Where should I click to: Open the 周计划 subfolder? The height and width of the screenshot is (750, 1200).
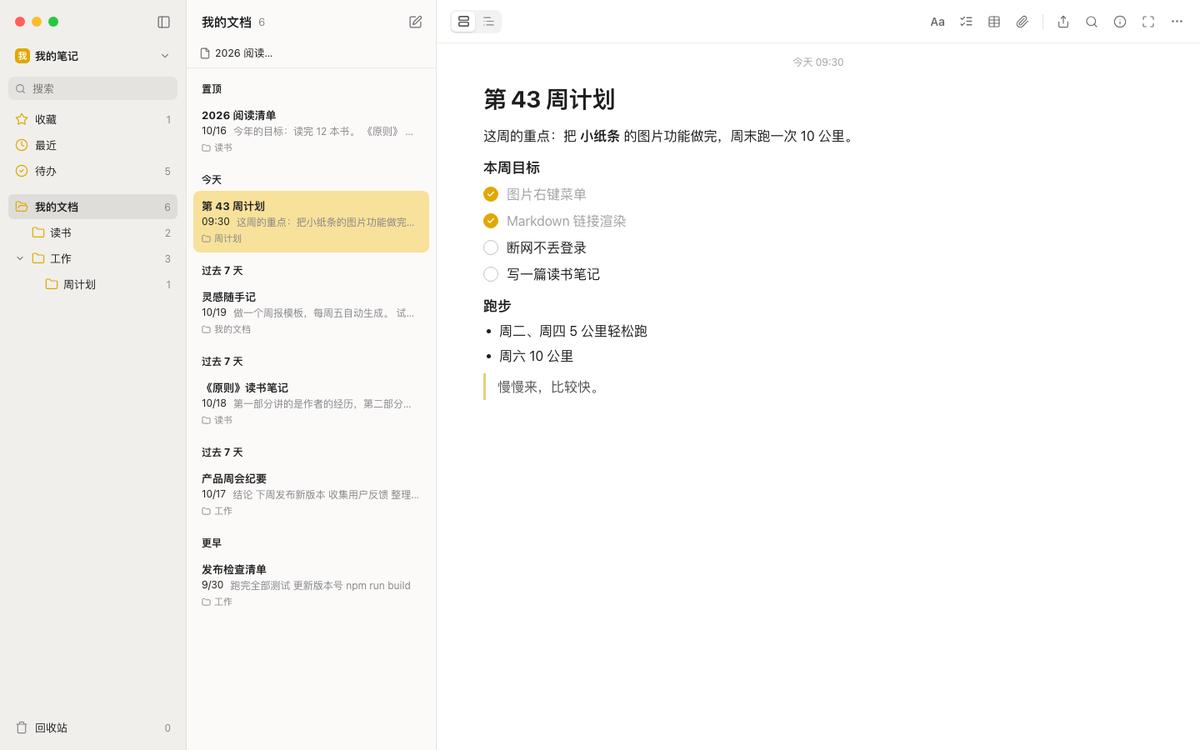tap(93, 285)
